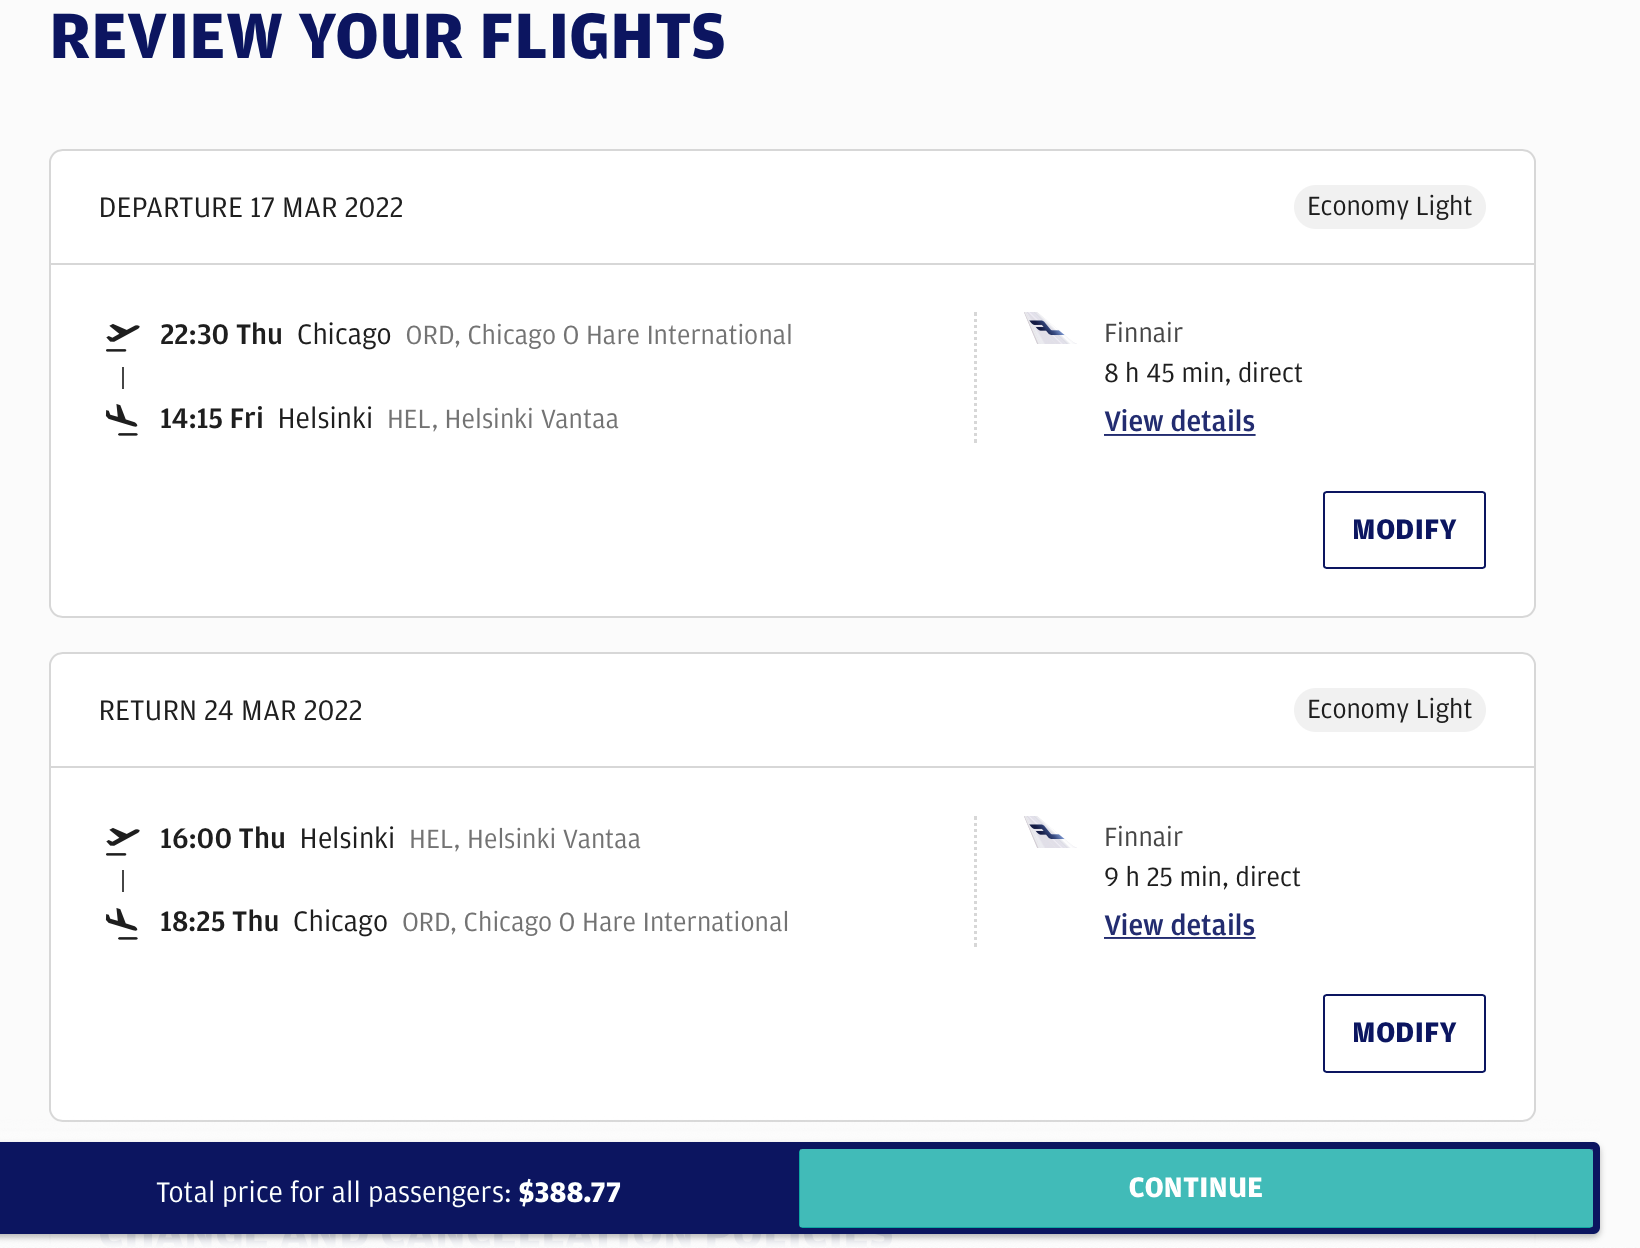Image resolution: width=1640 pixels, height=1248 pixels.
Task: Click 16:00 Thu Helsinki departure time
Action: [222, 839]
